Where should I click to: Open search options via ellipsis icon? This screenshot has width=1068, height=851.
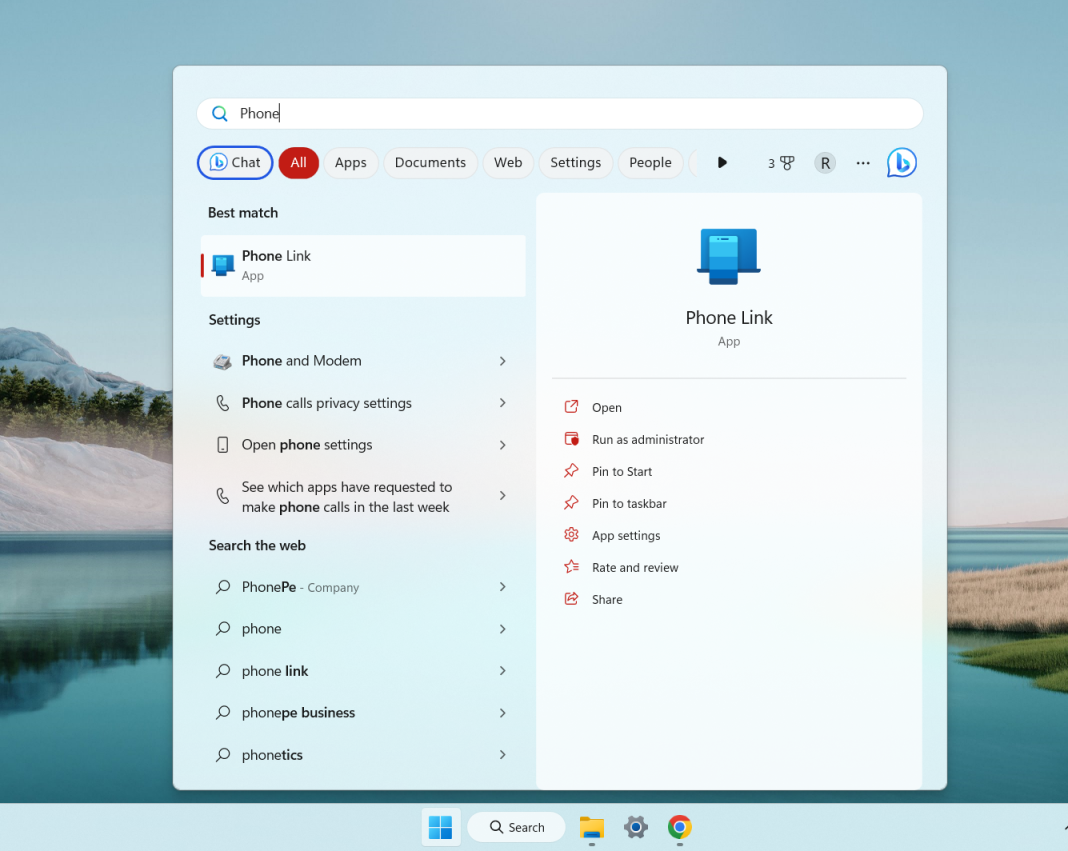(862, 163)
